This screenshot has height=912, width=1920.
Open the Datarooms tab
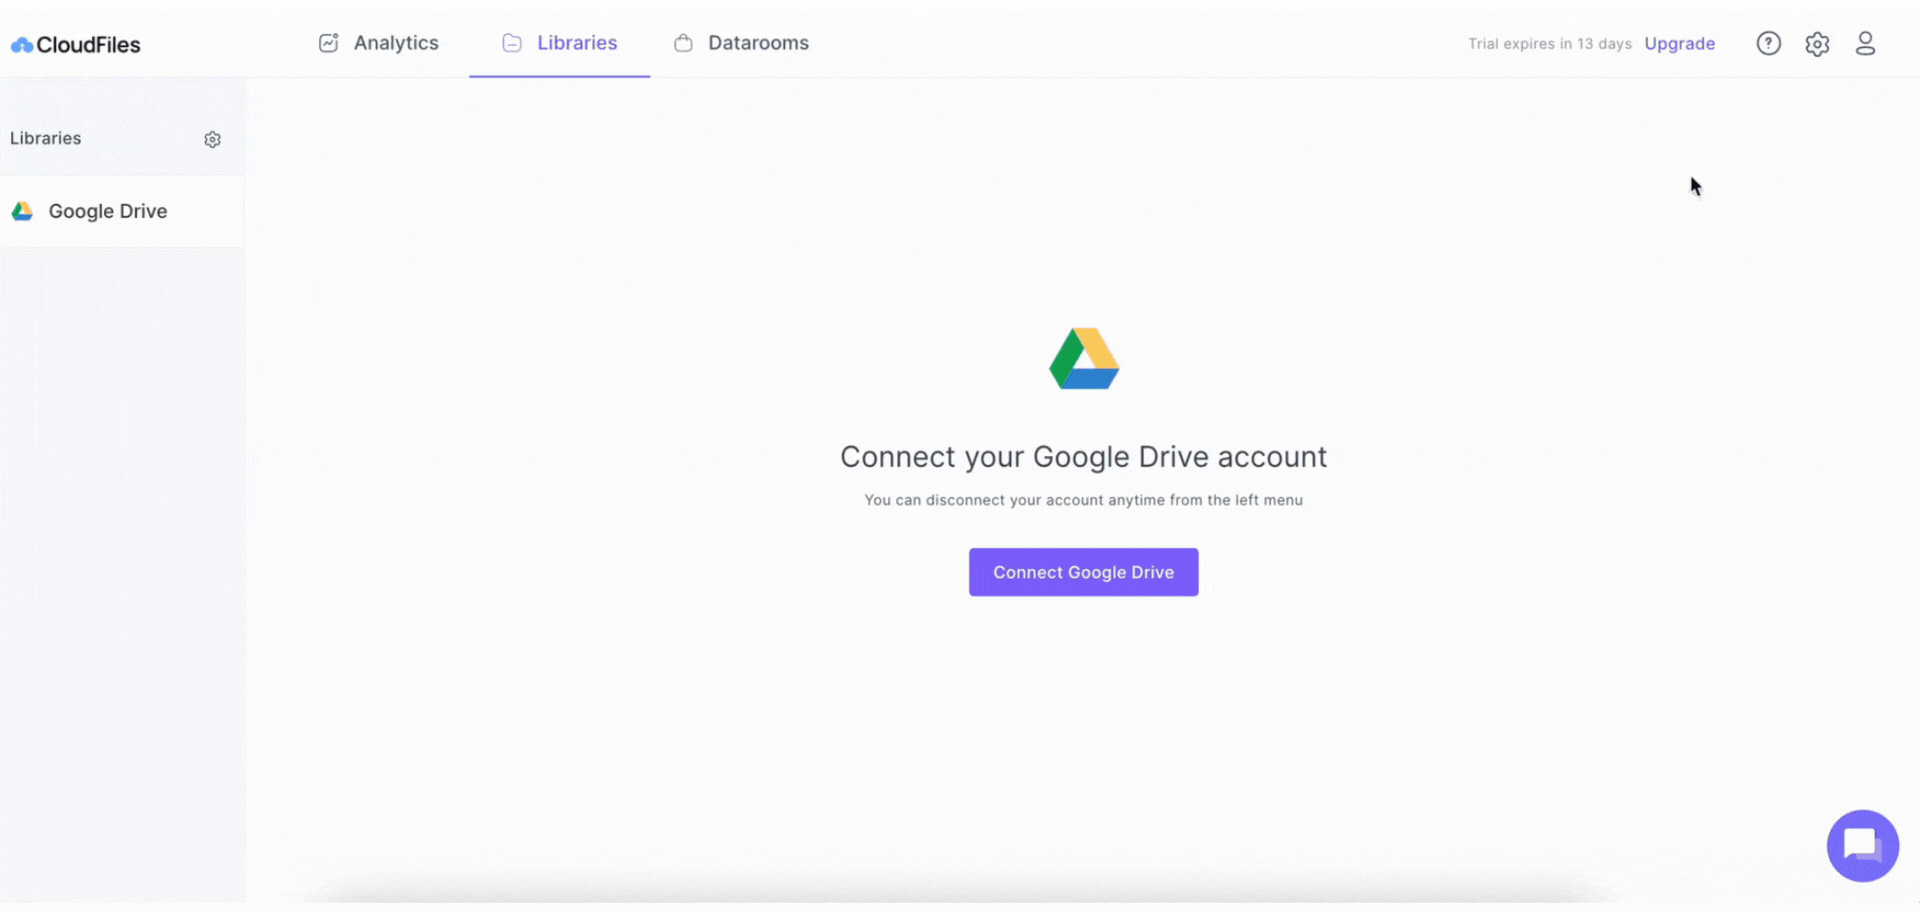[741, 43]
